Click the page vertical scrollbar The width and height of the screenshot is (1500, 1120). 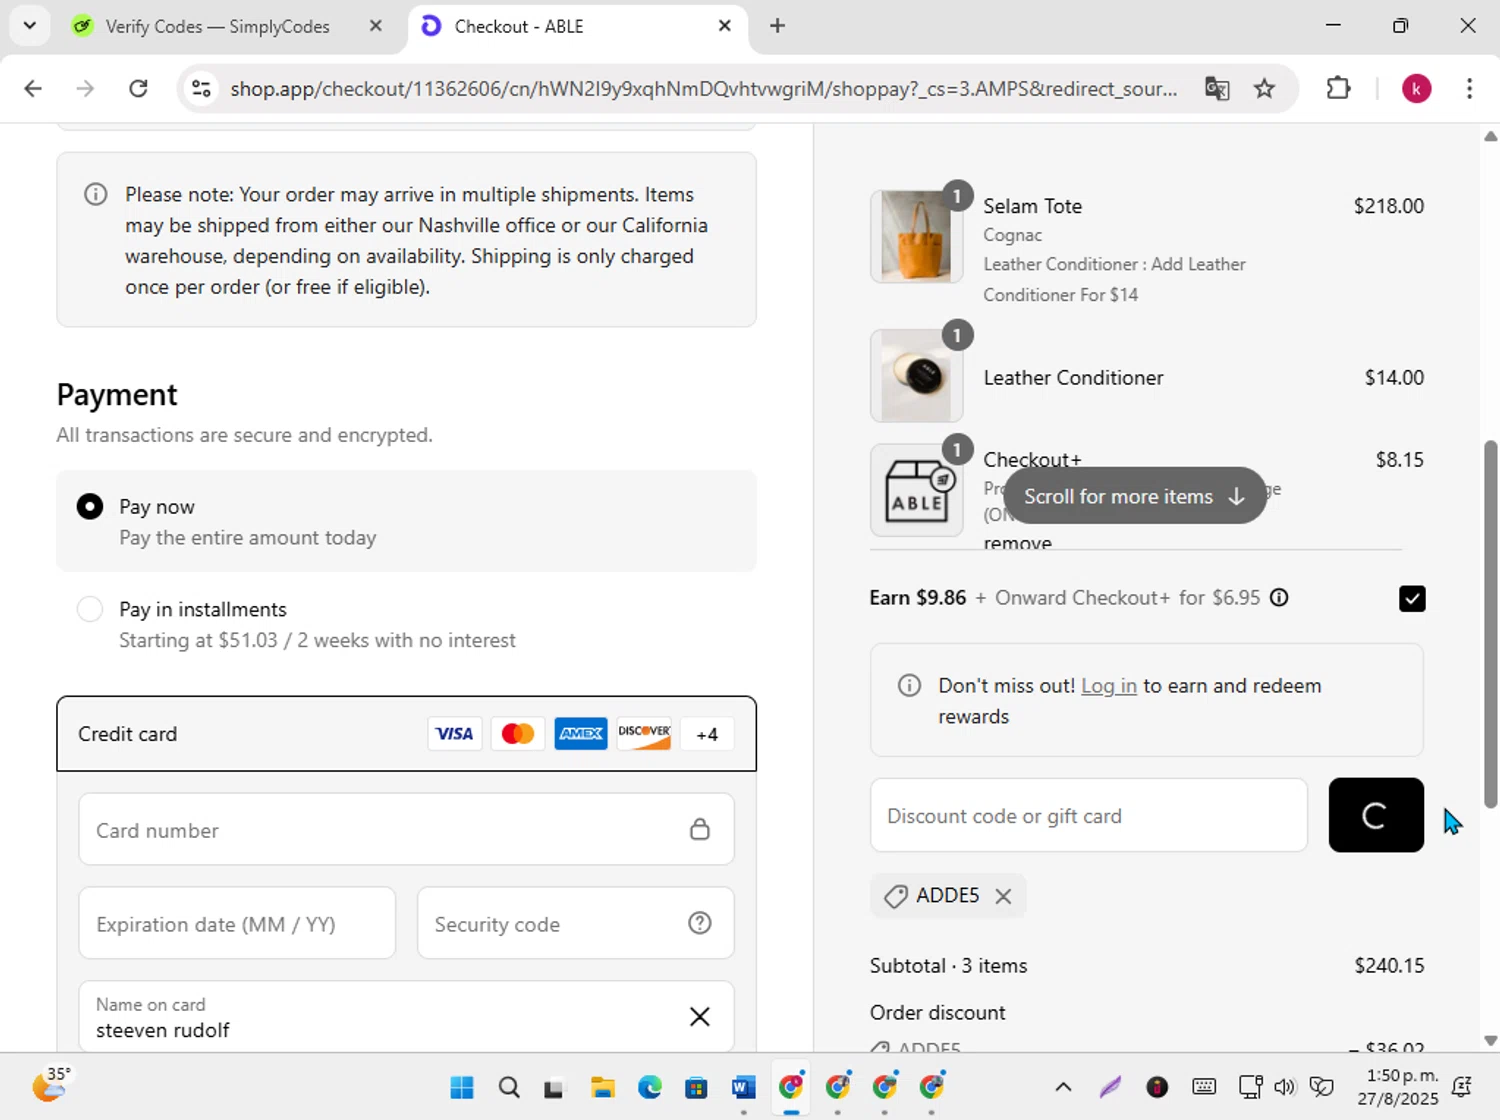(x=1490, y=623)
